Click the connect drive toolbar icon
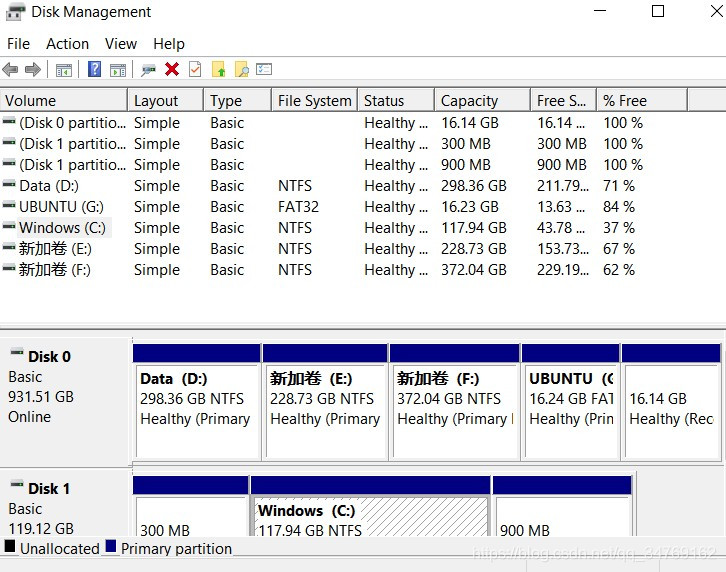The image size is (726, 572). 149,70
